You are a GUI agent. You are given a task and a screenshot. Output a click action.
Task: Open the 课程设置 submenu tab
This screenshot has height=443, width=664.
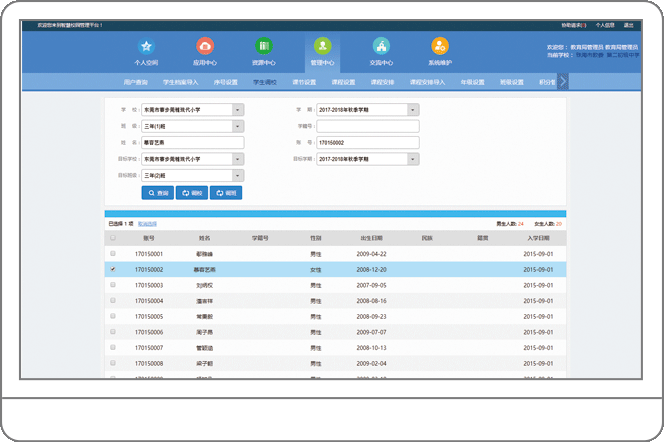tap(343, 82)
